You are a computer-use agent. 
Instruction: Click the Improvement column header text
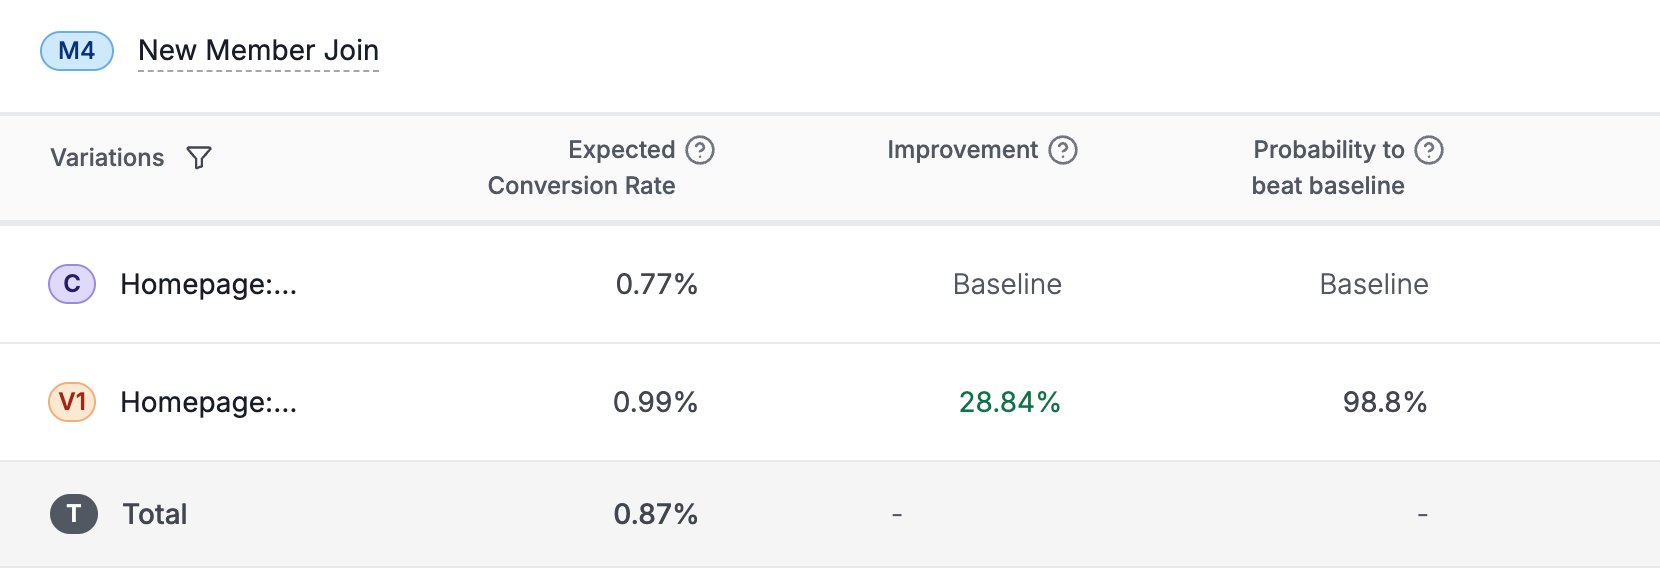pos(962,150)
